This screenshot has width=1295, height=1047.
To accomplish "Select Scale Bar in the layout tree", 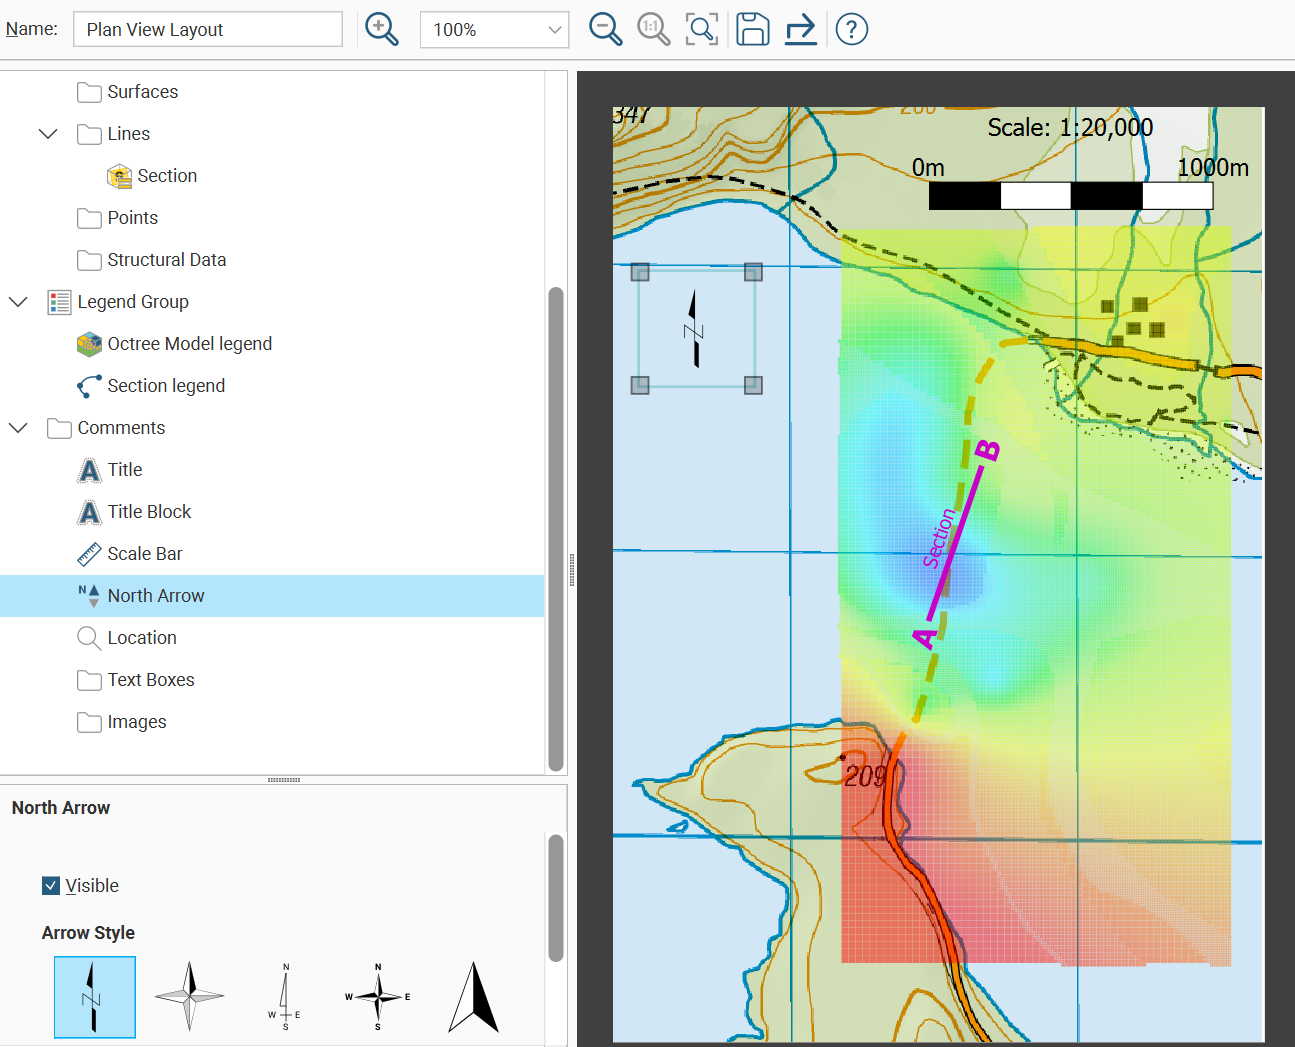I will tap(145, 554).
